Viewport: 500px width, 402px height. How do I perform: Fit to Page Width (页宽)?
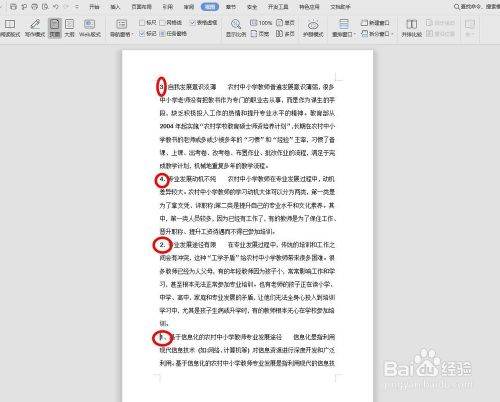(260, 34)
